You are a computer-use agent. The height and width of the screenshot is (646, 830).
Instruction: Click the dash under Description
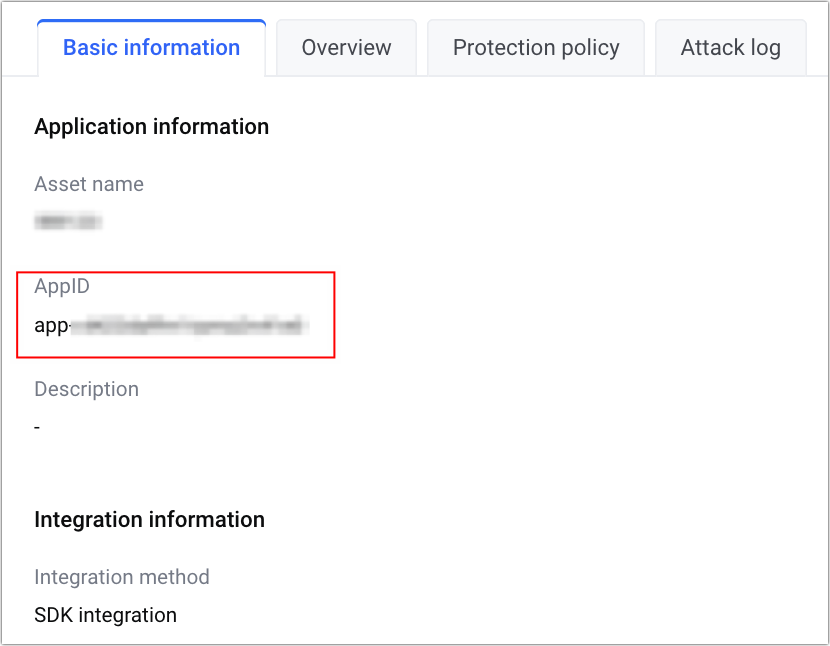(x=37, y=427)
